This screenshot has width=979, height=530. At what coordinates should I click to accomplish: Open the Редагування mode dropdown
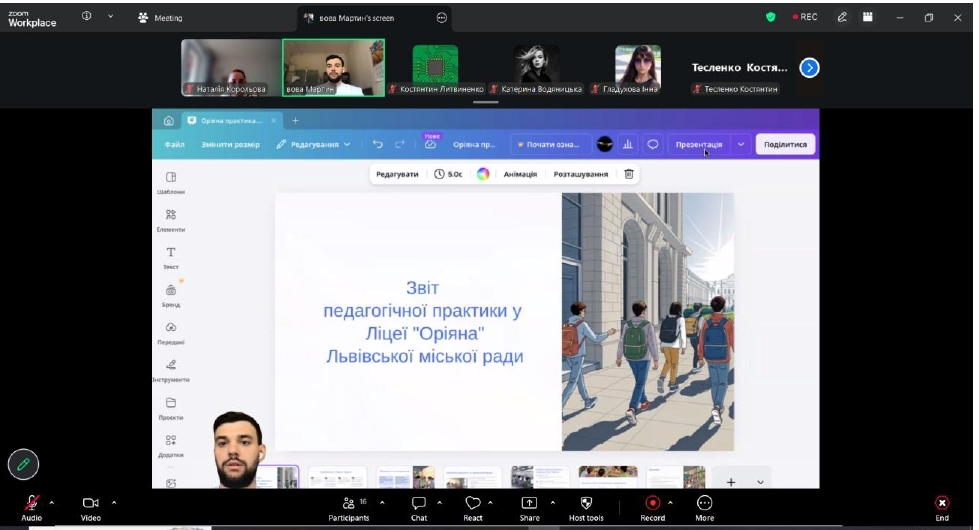313,144
